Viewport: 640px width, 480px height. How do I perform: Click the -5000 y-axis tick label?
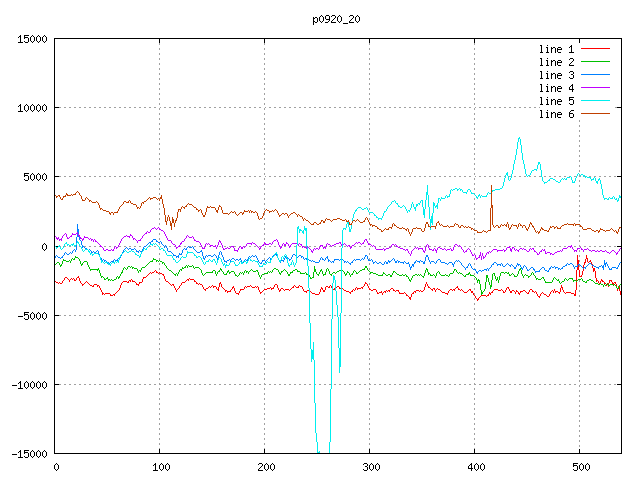pyautogui.click(x=31, y=315)
